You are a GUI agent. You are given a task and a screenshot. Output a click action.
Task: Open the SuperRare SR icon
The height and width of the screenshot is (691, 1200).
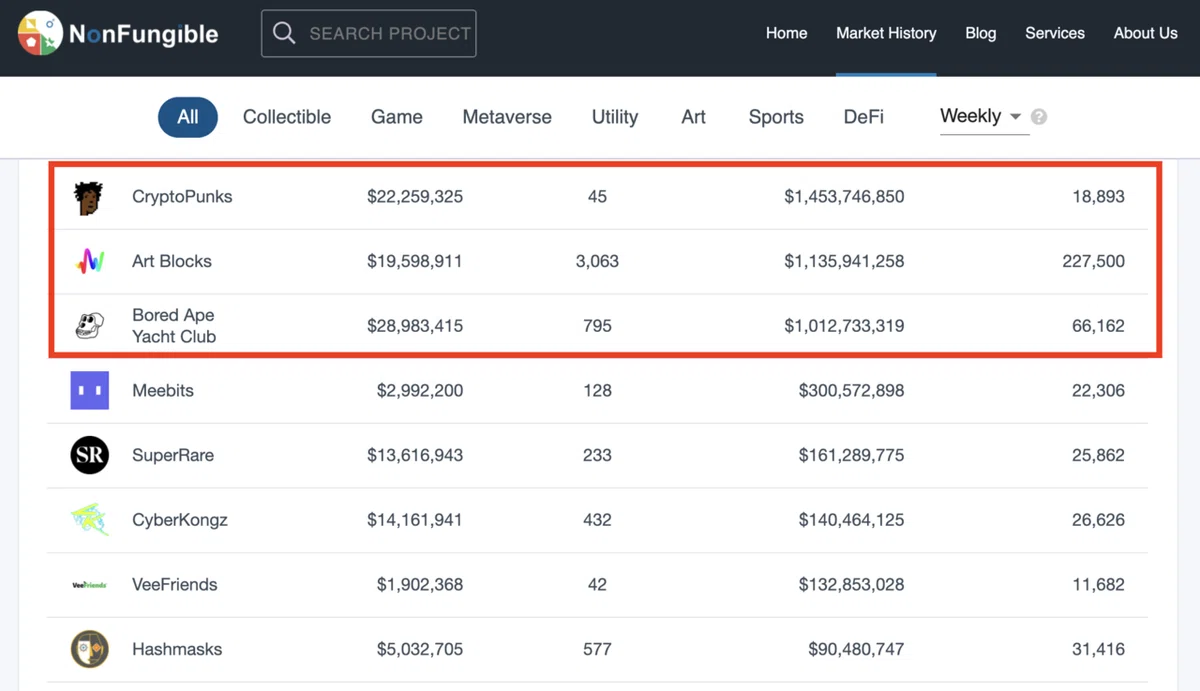(x=89, y=455)
